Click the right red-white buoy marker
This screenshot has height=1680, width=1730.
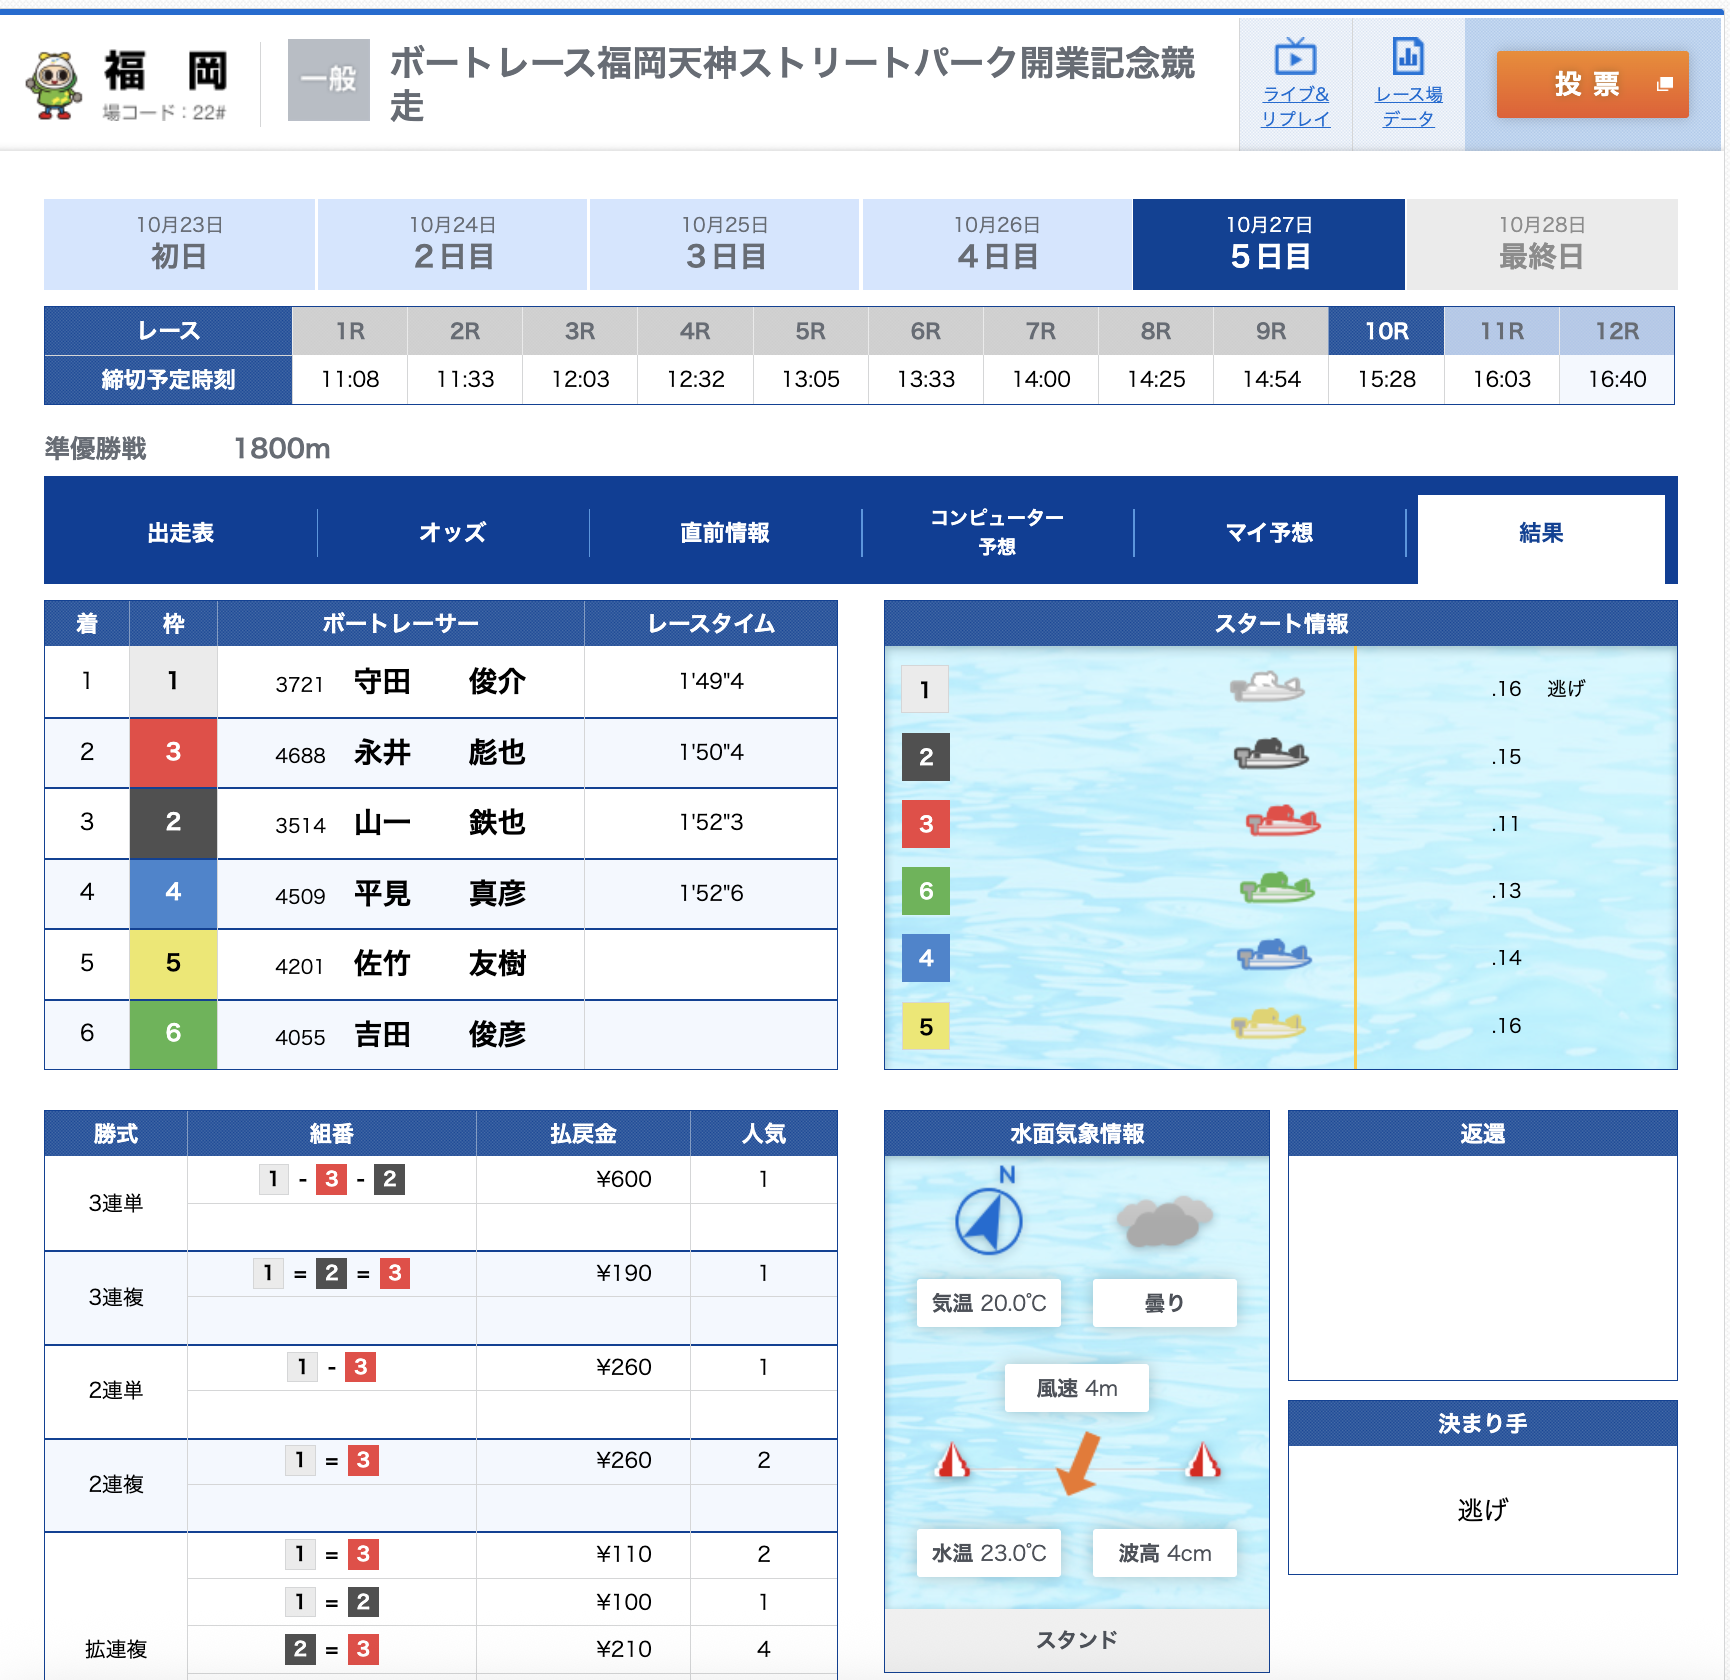[1203, 1461]
